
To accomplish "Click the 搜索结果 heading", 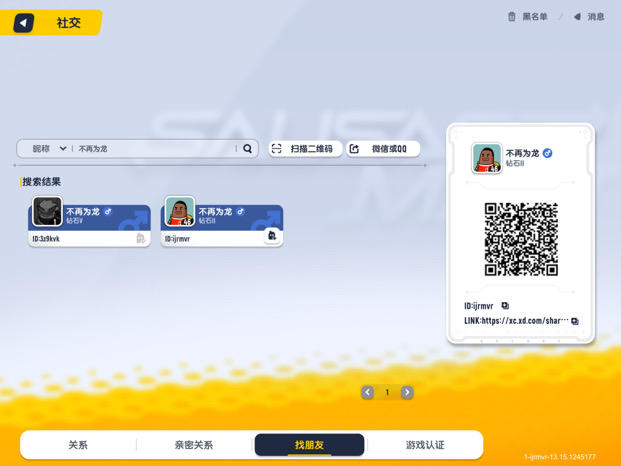I will pyautogui.click(x=41, y=182).
